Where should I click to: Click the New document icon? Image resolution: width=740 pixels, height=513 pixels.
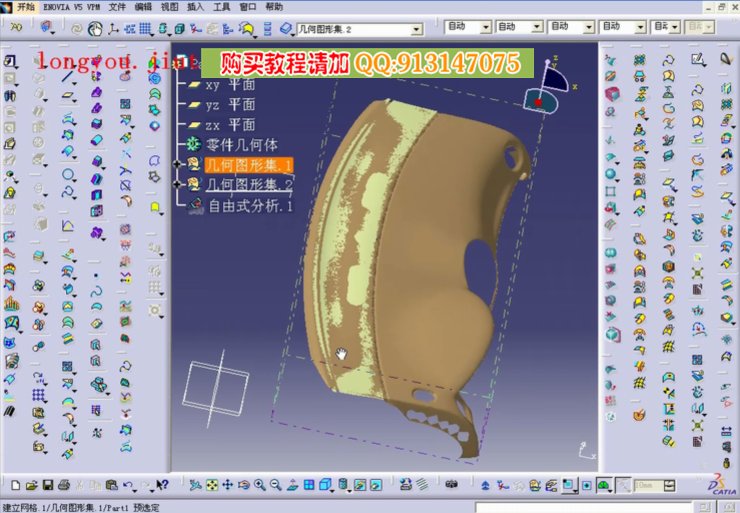(15, 485)
